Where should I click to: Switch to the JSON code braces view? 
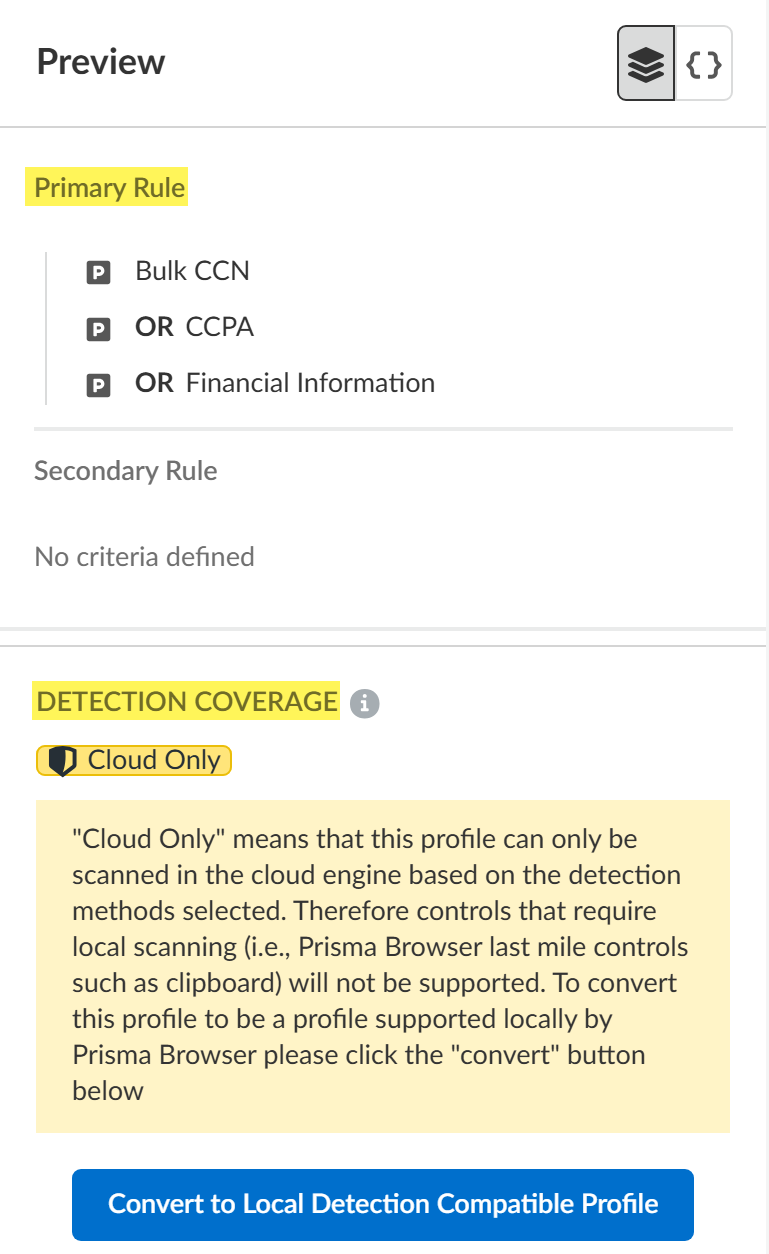pos(704,64)
